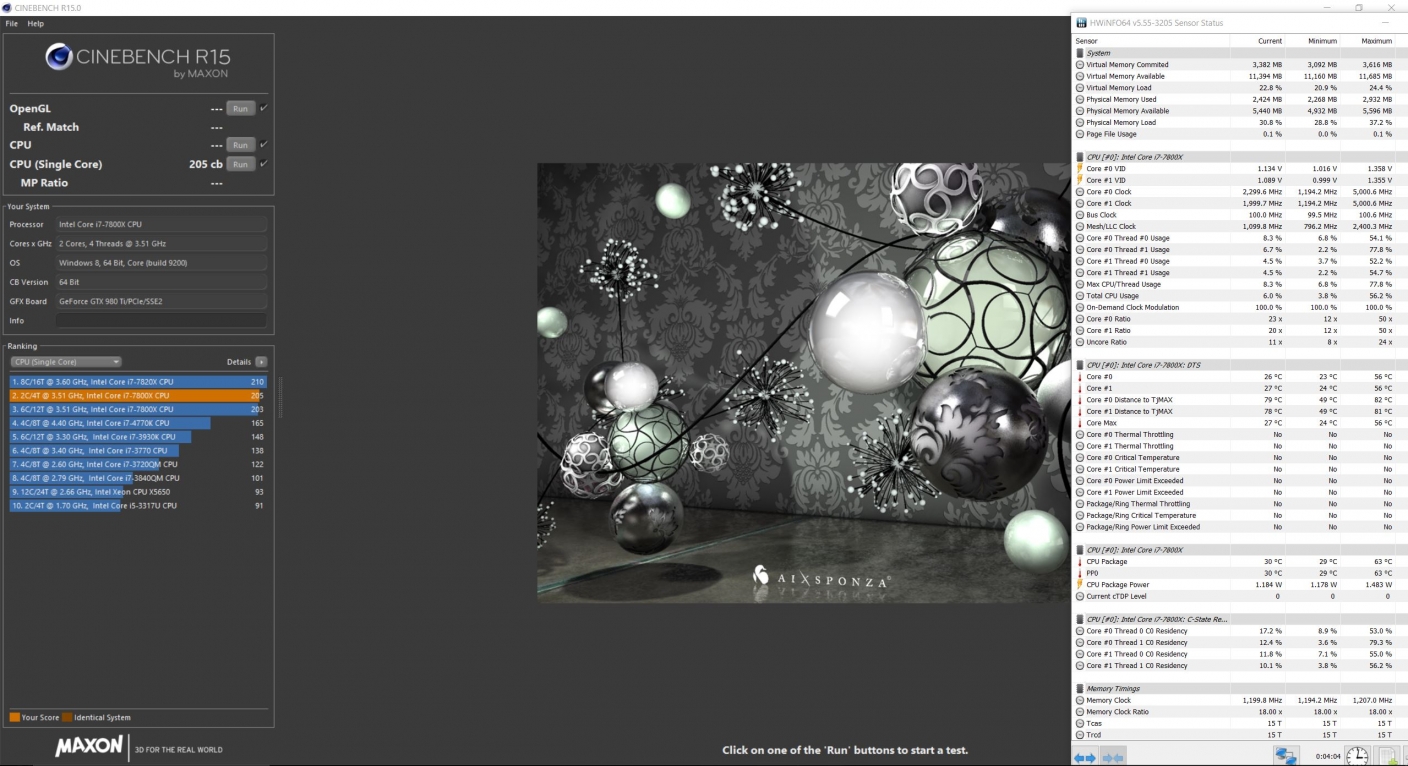Viewport: 1408px width, 766px height.
Task: Click the collapse columns arrows icon in HWiNFO
Action: [x=1111, y=758]
